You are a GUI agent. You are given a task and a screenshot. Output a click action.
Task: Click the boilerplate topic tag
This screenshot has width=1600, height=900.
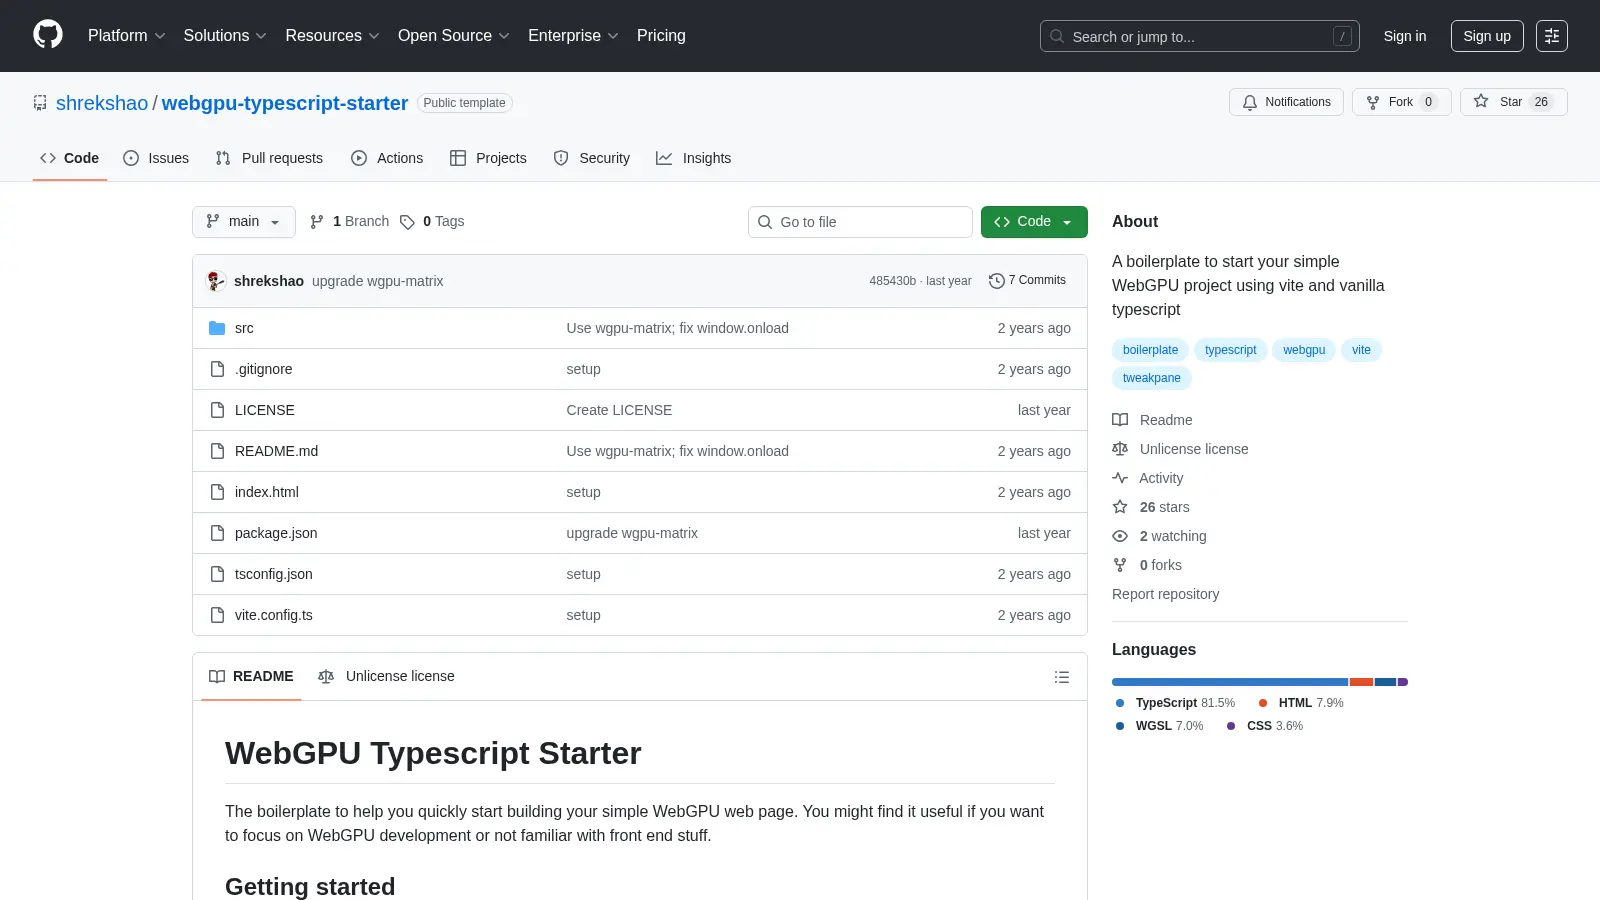coord(1150,350)
